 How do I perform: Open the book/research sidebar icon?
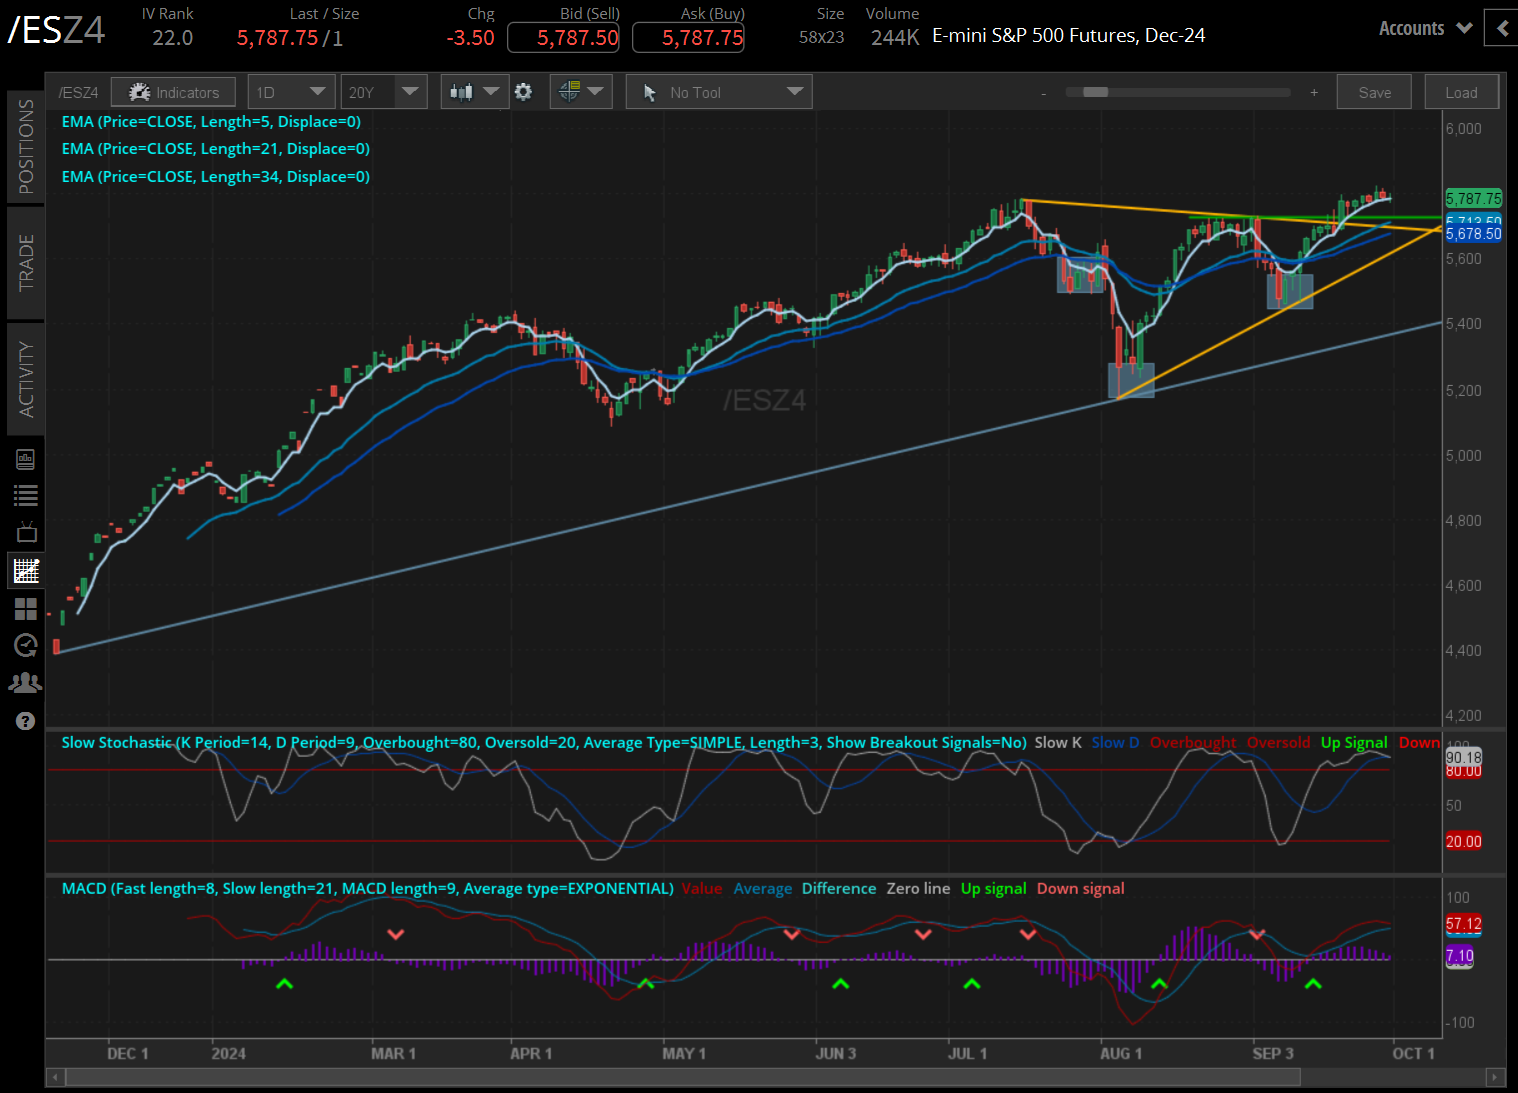tap(26, 459)
